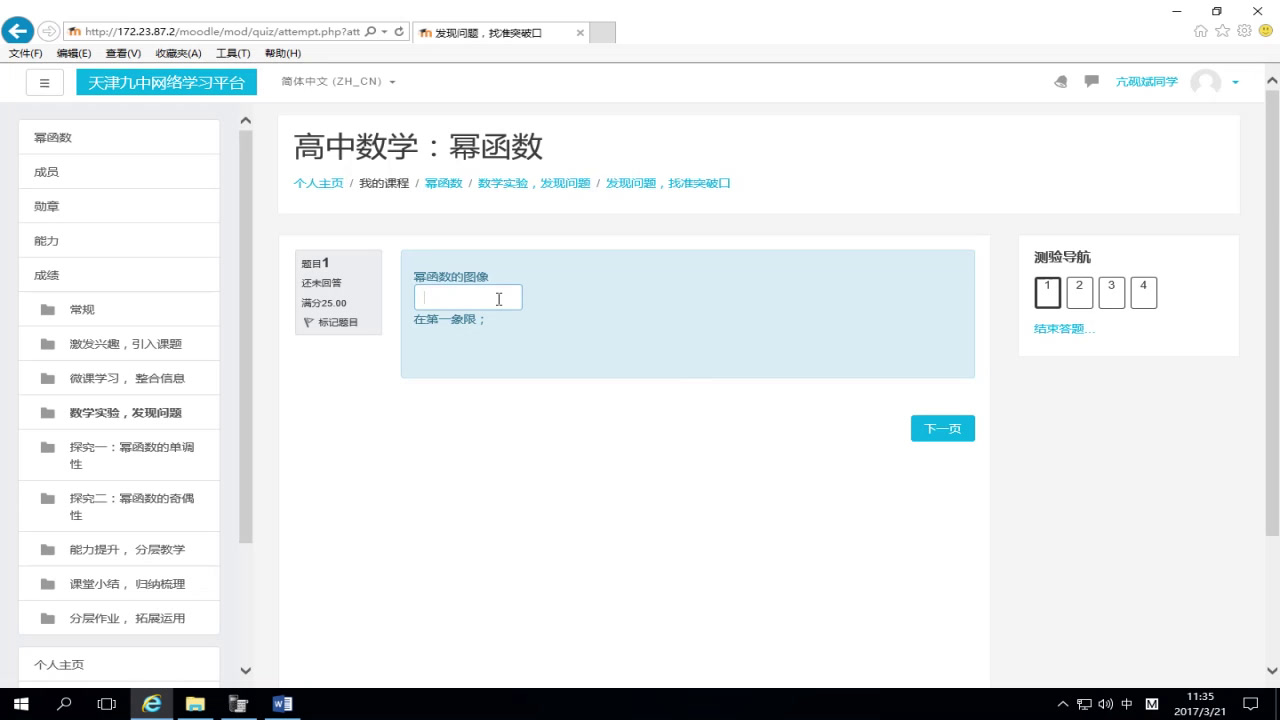Go to question 4 in quiz navigation
This screenshot has width=1280, height=720.
pyautogui.click(x=1143, y=292)
